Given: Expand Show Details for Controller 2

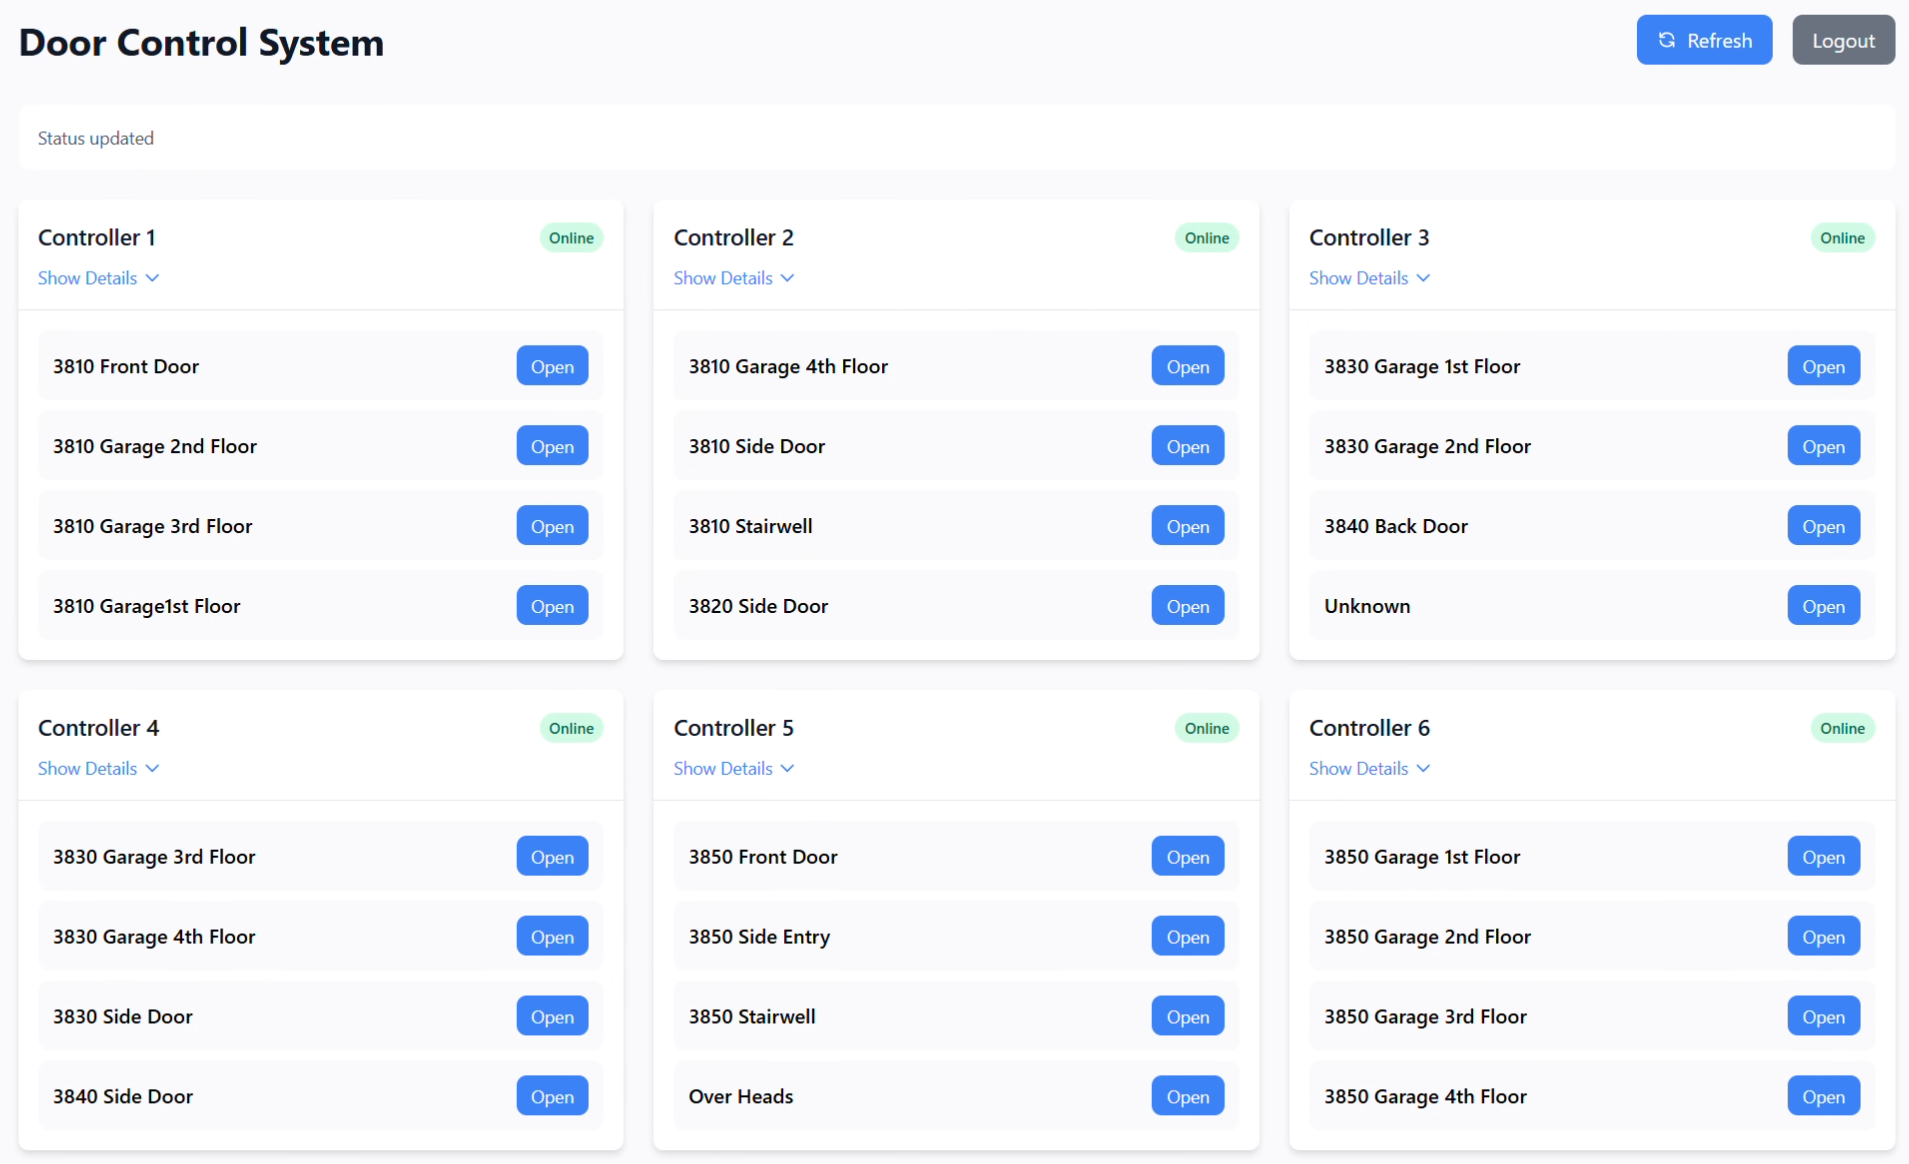Looking at the screenshot, I should (x=733, y=278).
